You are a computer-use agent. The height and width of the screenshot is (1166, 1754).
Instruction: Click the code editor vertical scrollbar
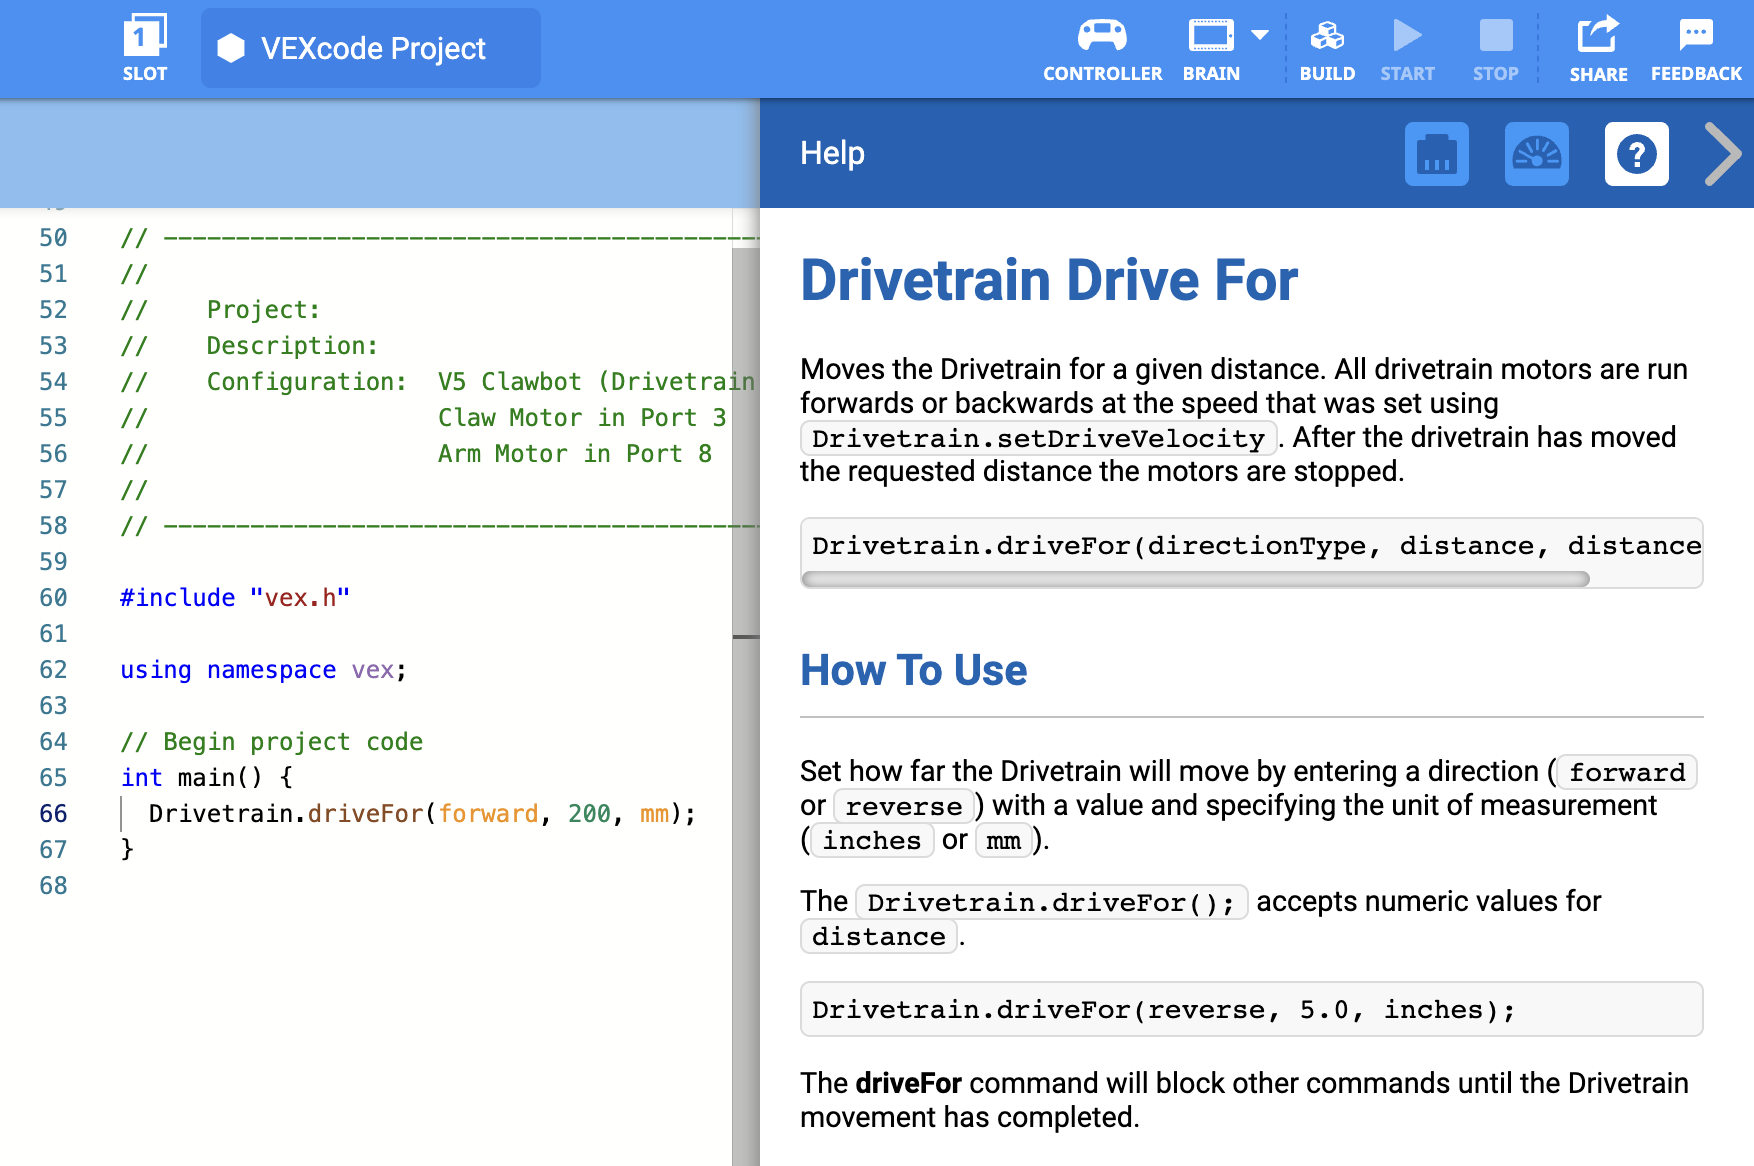click(746, 440)
